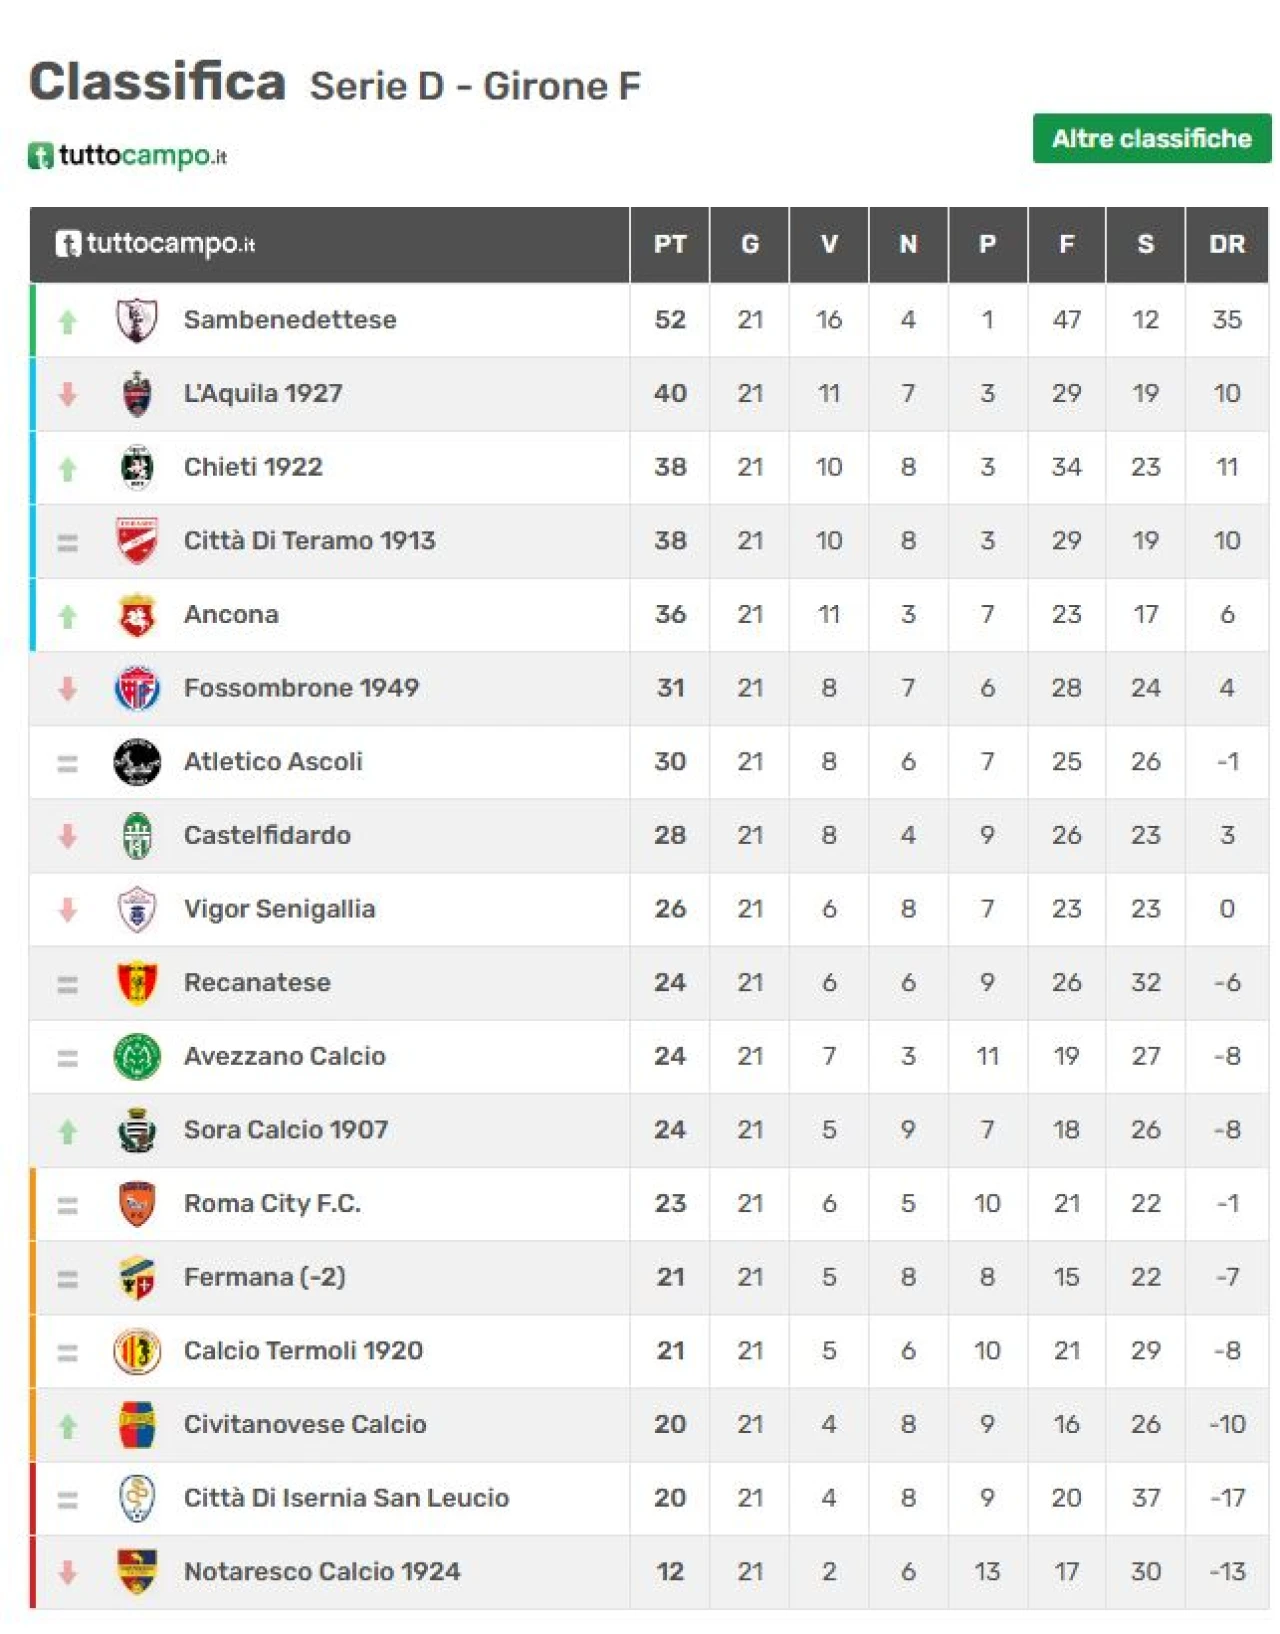The image size is (1280, 1634).
Task: Click the Notaresco Calcio 1924 crest
Action: pos(137,1572)
